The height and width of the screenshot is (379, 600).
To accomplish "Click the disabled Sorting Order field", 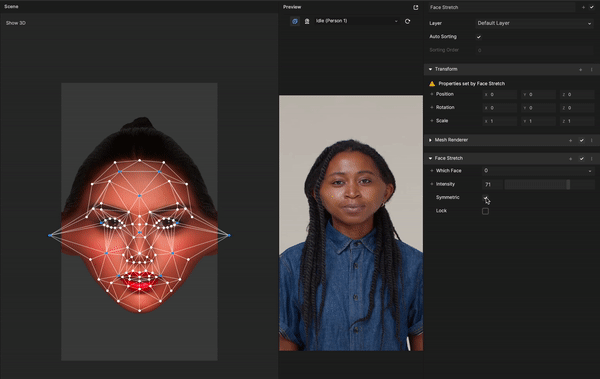I will click(x=534, y=50).
